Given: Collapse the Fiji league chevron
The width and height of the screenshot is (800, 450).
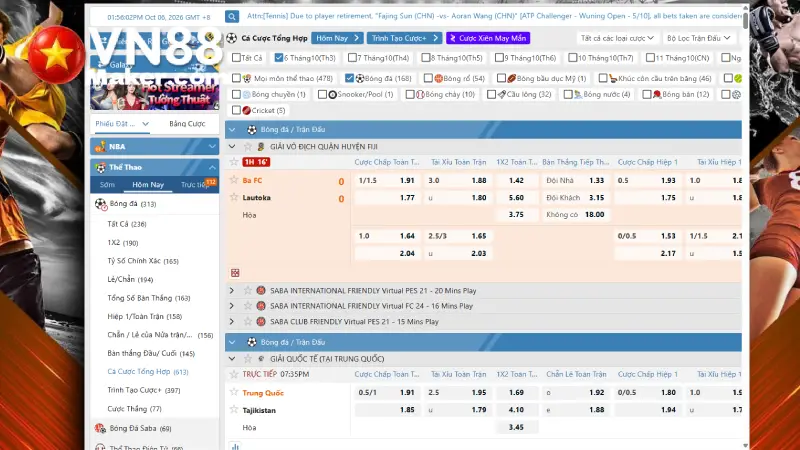Looking at the screenshot, I should [232, 146].
